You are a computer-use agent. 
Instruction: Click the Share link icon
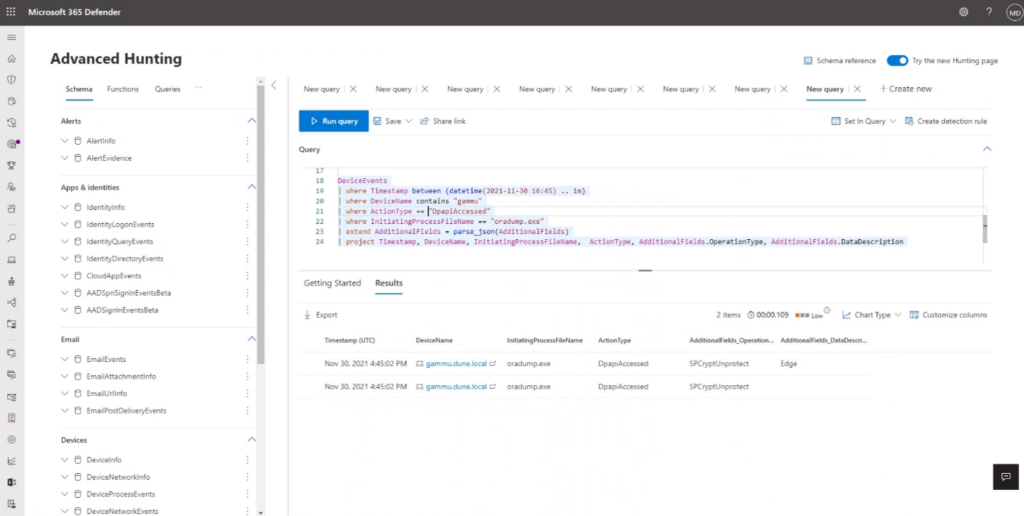[x=424, y=121]
